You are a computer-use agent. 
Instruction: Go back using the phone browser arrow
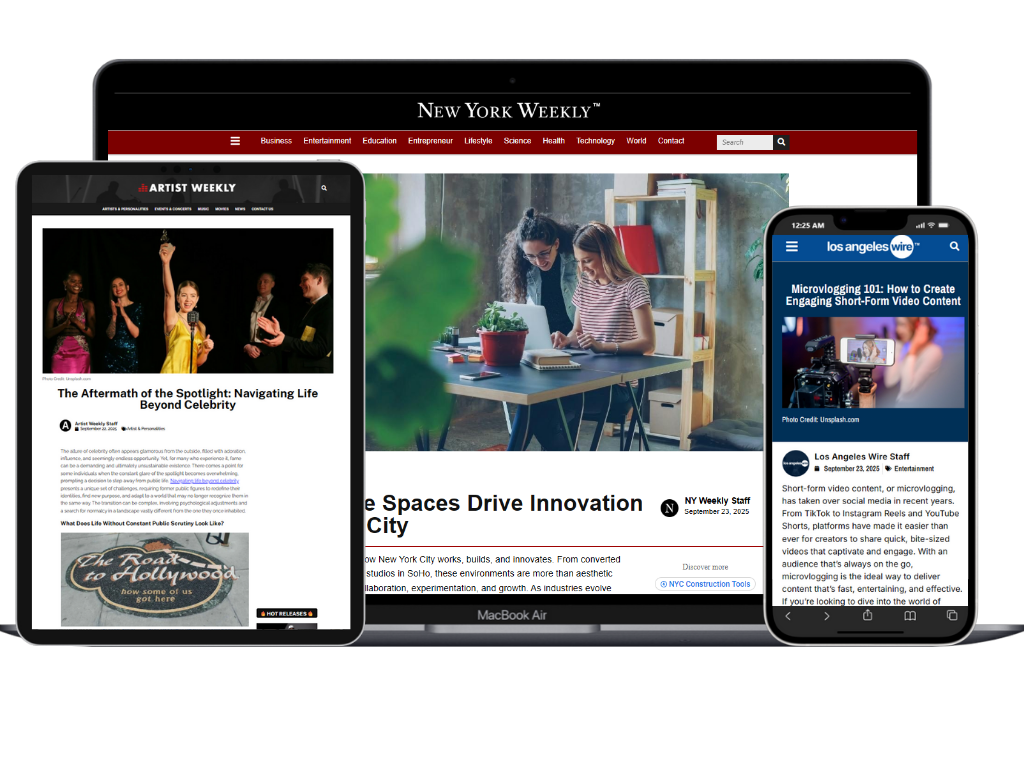(787, 615)
